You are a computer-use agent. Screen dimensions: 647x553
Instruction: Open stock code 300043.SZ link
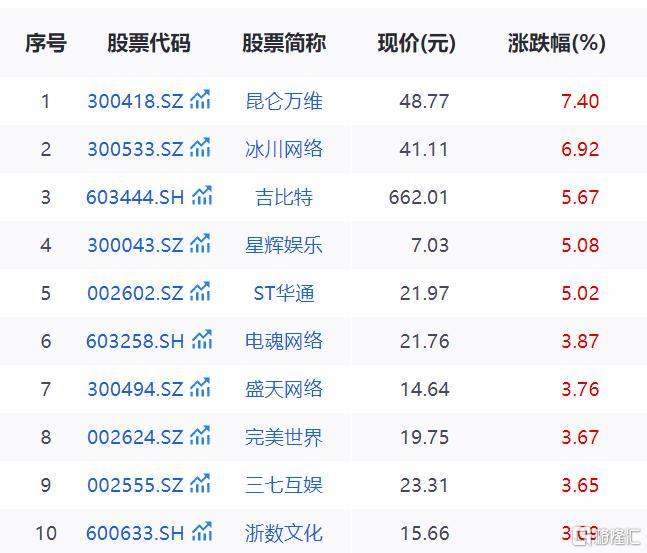click(135, 245)
